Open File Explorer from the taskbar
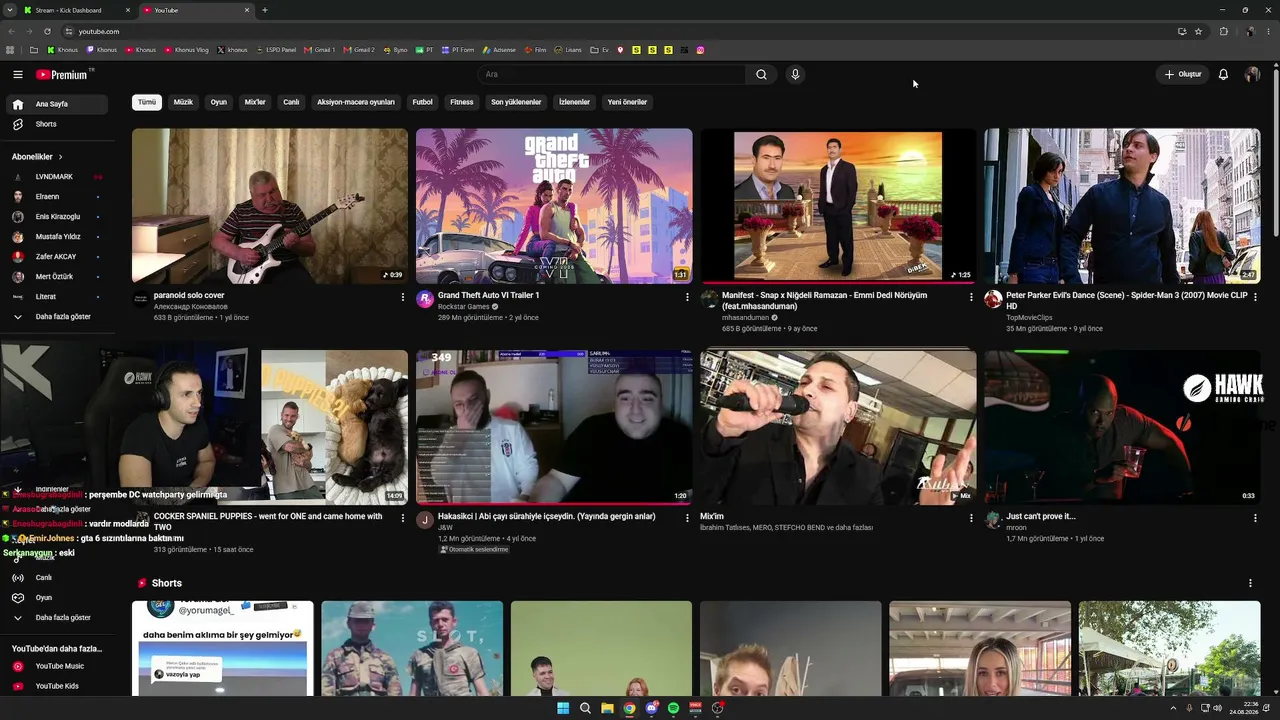The height and width of the screenshot is (720, 1280). tap(607, 708)
